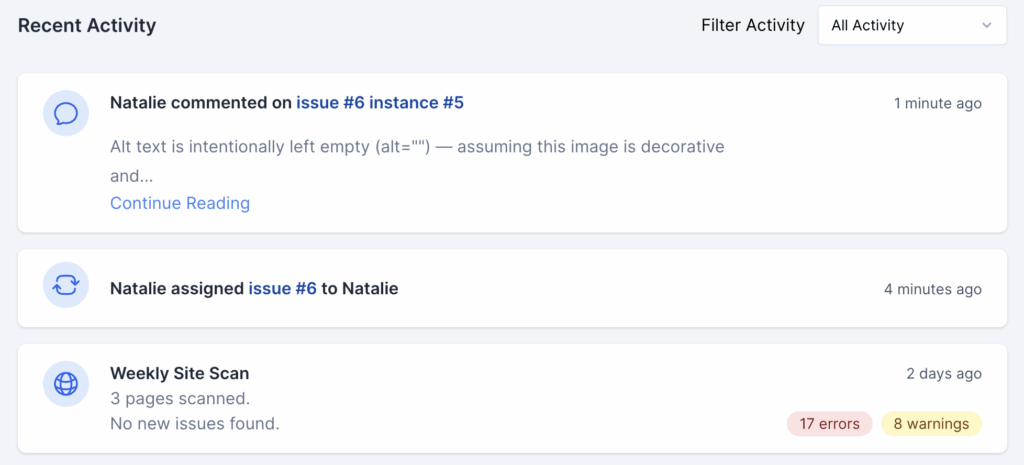
Task: Click the 8 warnings badge
Action: [931, 424]
